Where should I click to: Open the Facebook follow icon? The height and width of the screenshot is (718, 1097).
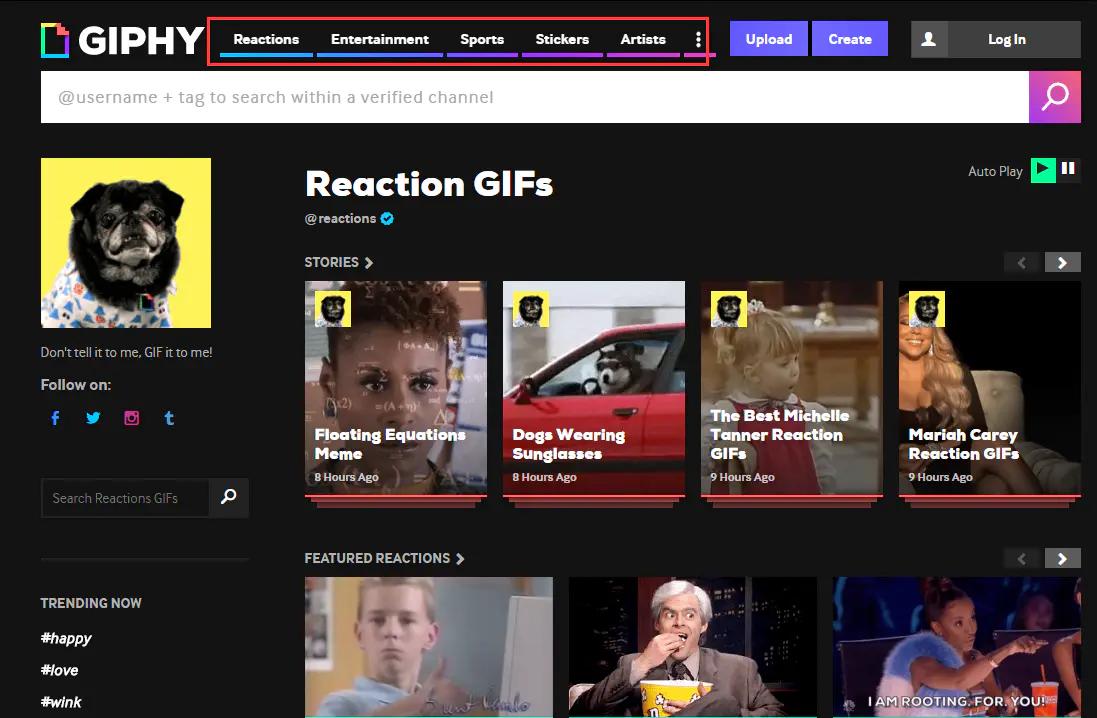pos(55,418)
